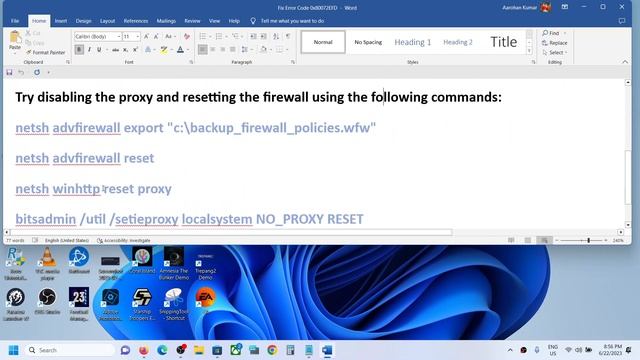Apply the Title style
640x360 pixels.
(503, 42)
